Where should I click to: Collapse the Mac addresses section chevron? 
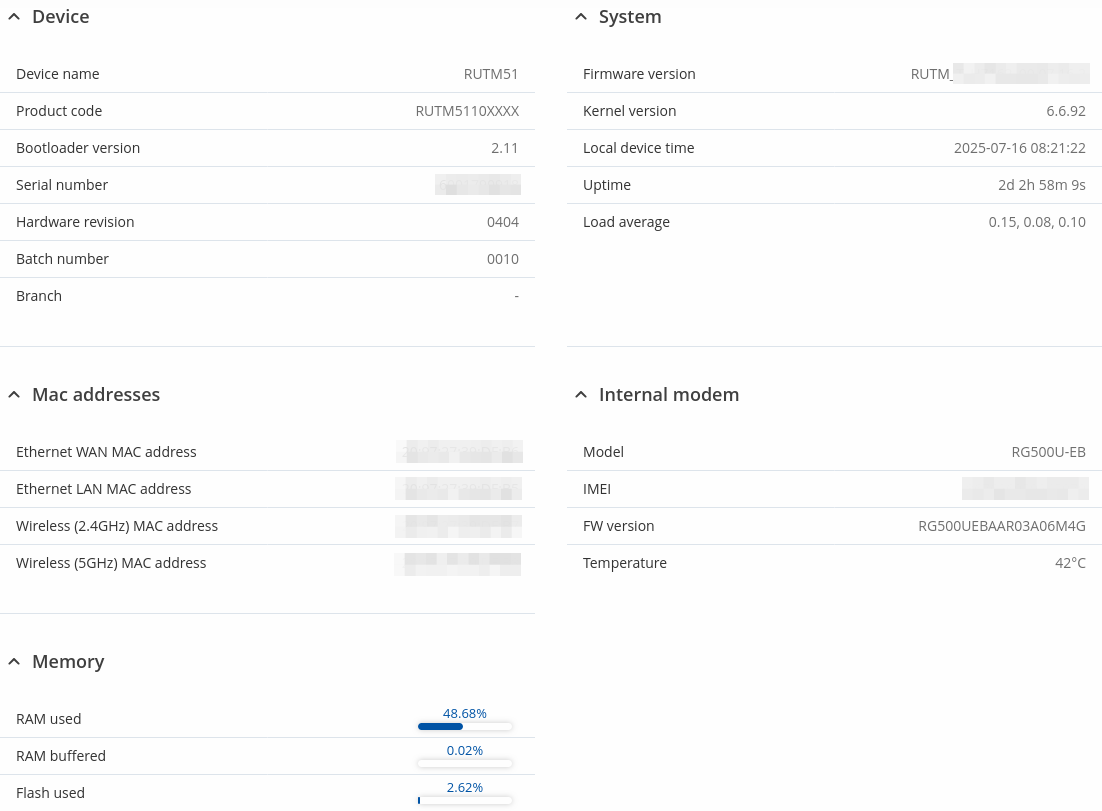(x=14, y=395)
